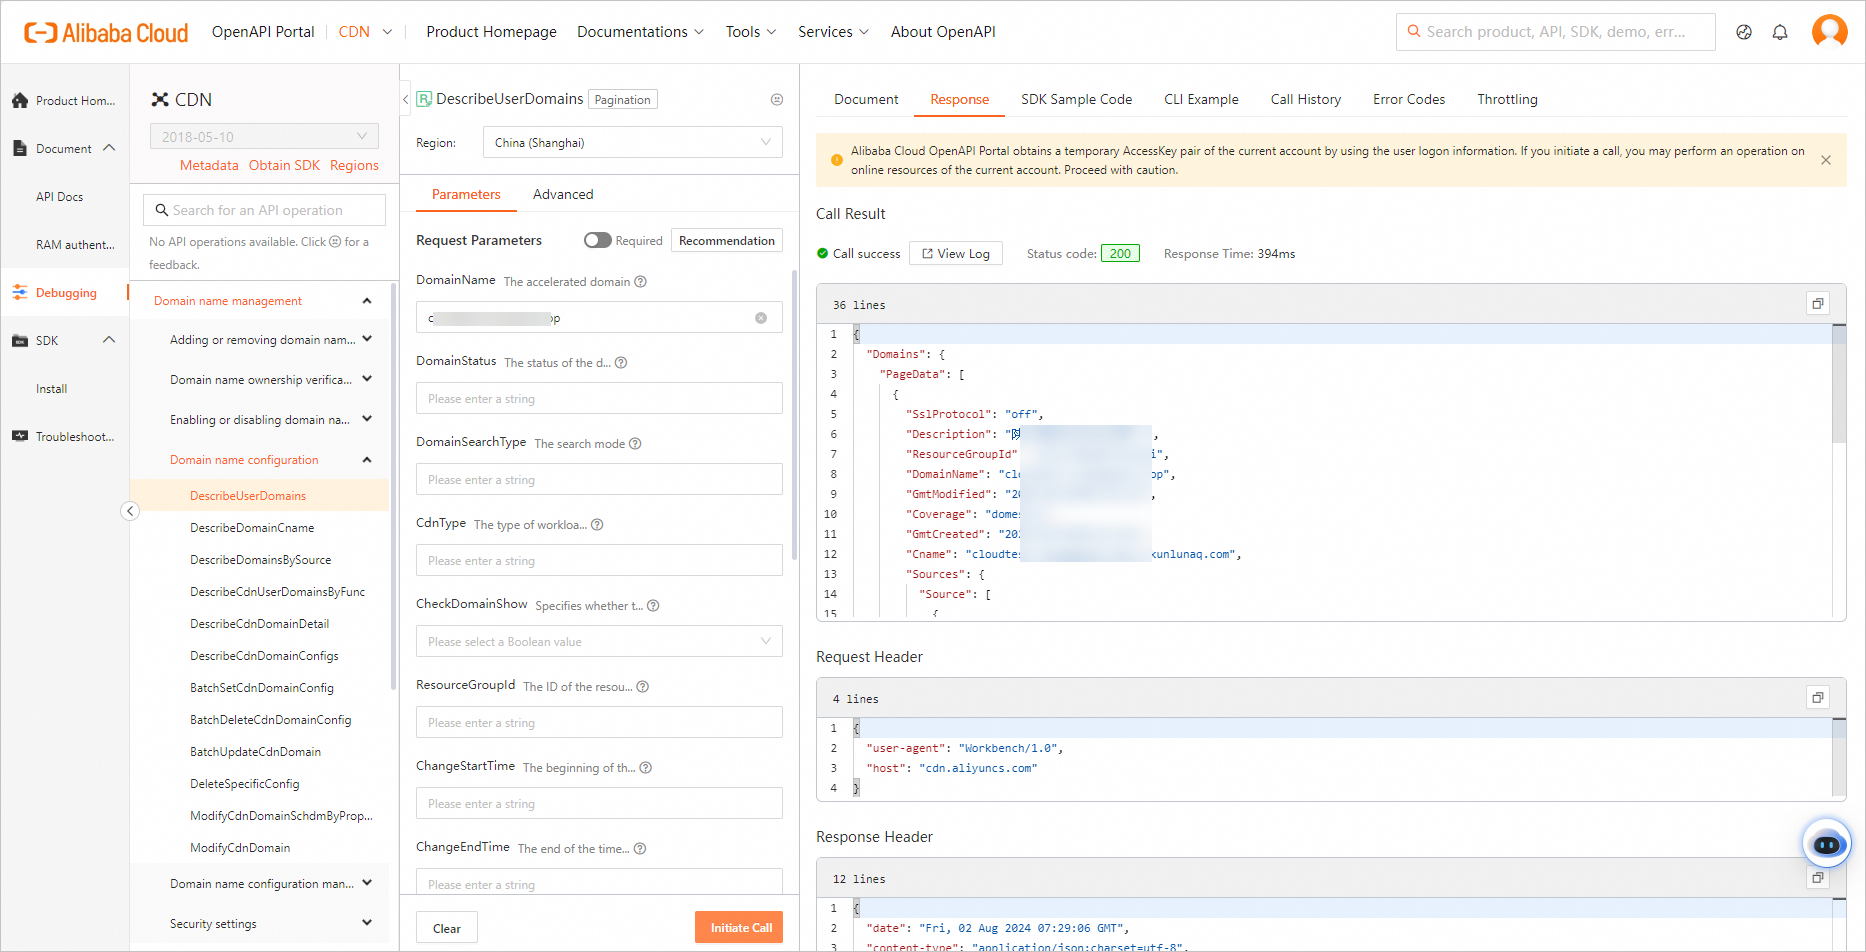
Task: Click the Product Home sidebar icon
Action: click(20, 100)
